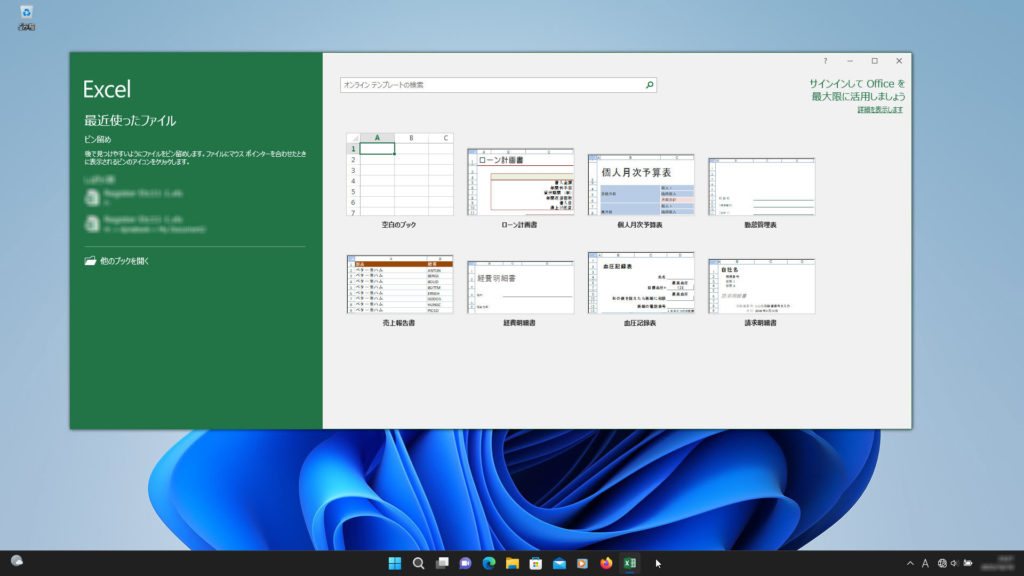This screenshot has width=1024, height=576.
Task: Select the 空白のブック template
Action: click(399, 174)
